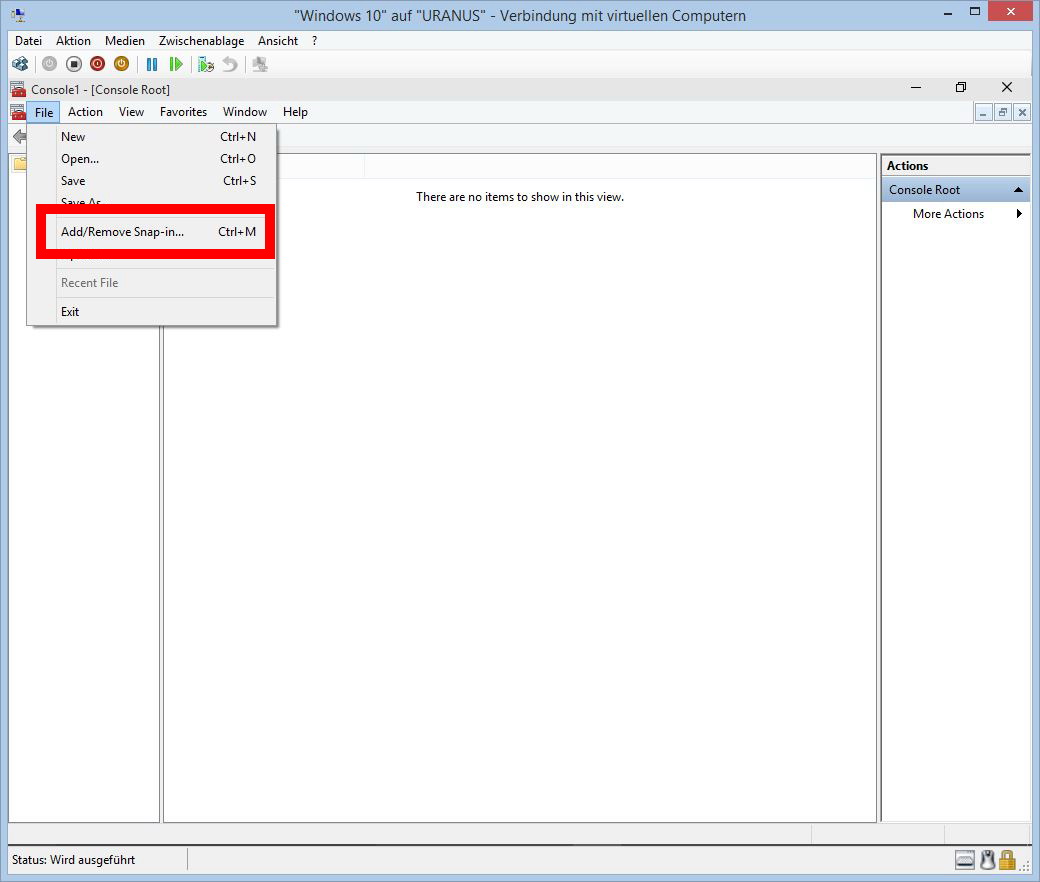Click the red Shut Down VM icon
This screenshot has height=882, width=1040.
[97, 64]
